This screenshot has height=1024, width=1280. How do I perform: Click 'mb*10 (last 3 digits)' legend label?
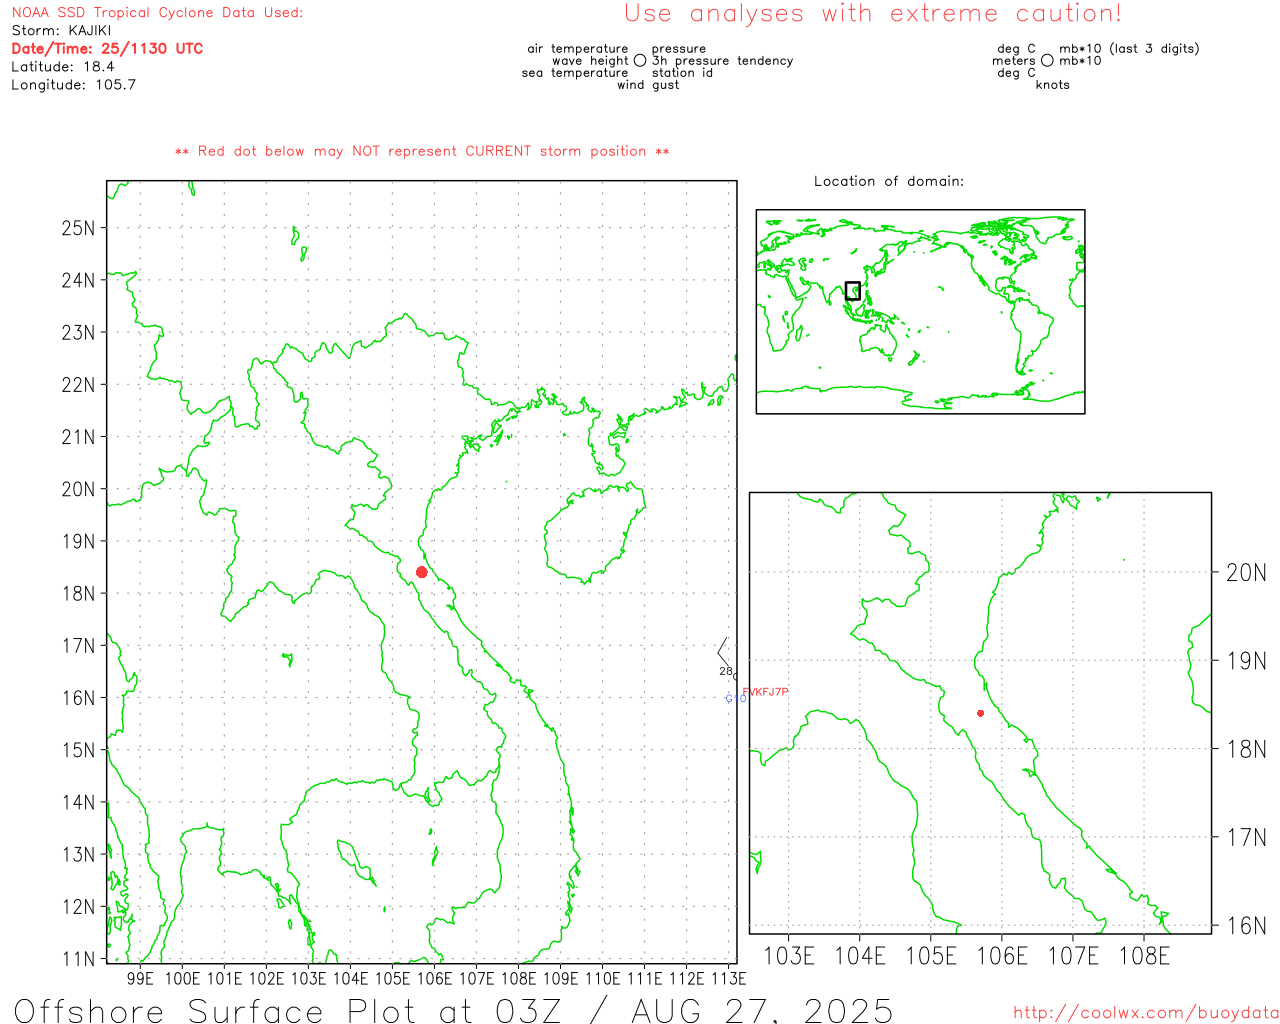1129,49
